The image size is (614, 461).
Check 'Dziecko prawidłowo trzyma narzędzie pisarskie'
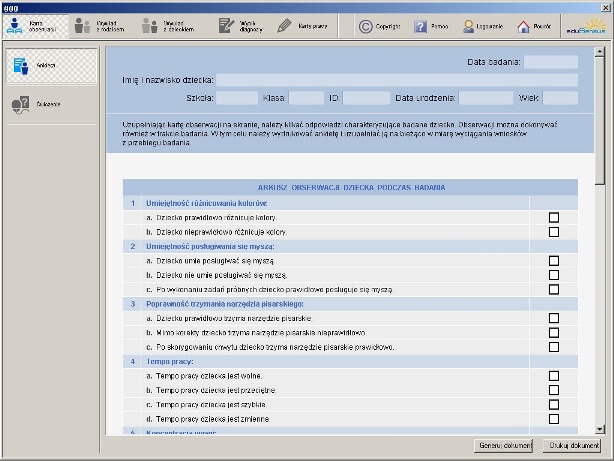554,318
